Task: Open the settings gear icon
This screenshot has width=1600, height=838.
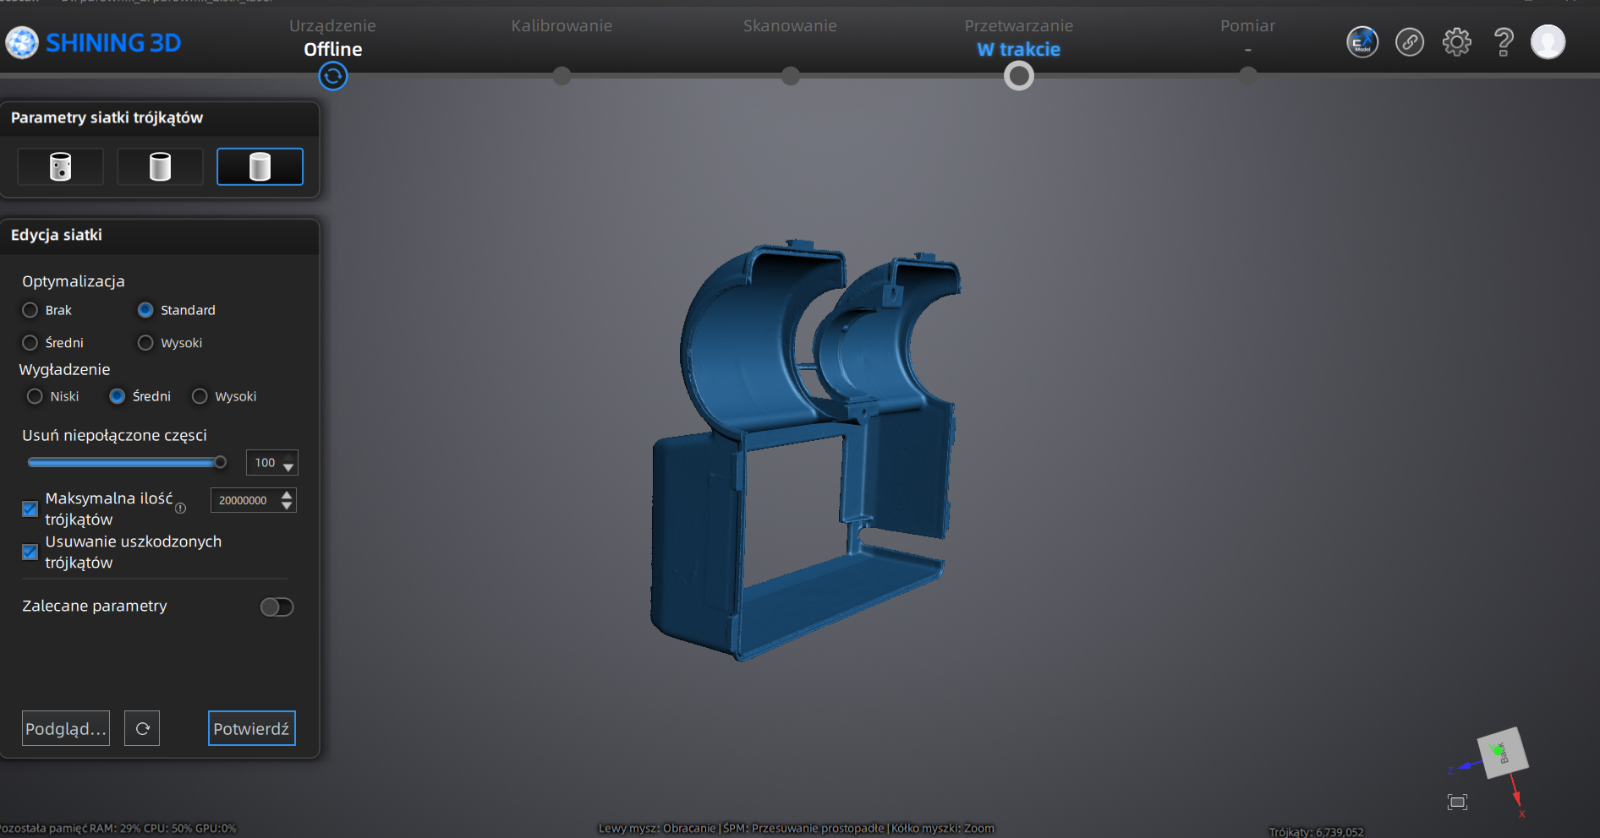Action: coord(1456,42)
